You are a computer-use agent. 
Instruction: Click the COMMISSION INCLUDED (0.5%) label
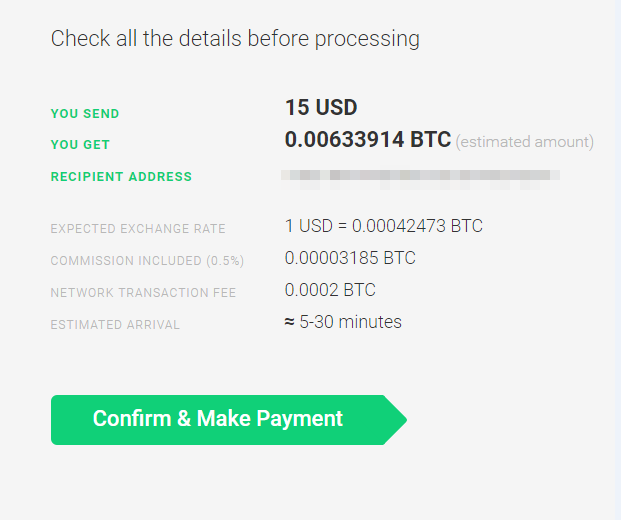[147, 261]
